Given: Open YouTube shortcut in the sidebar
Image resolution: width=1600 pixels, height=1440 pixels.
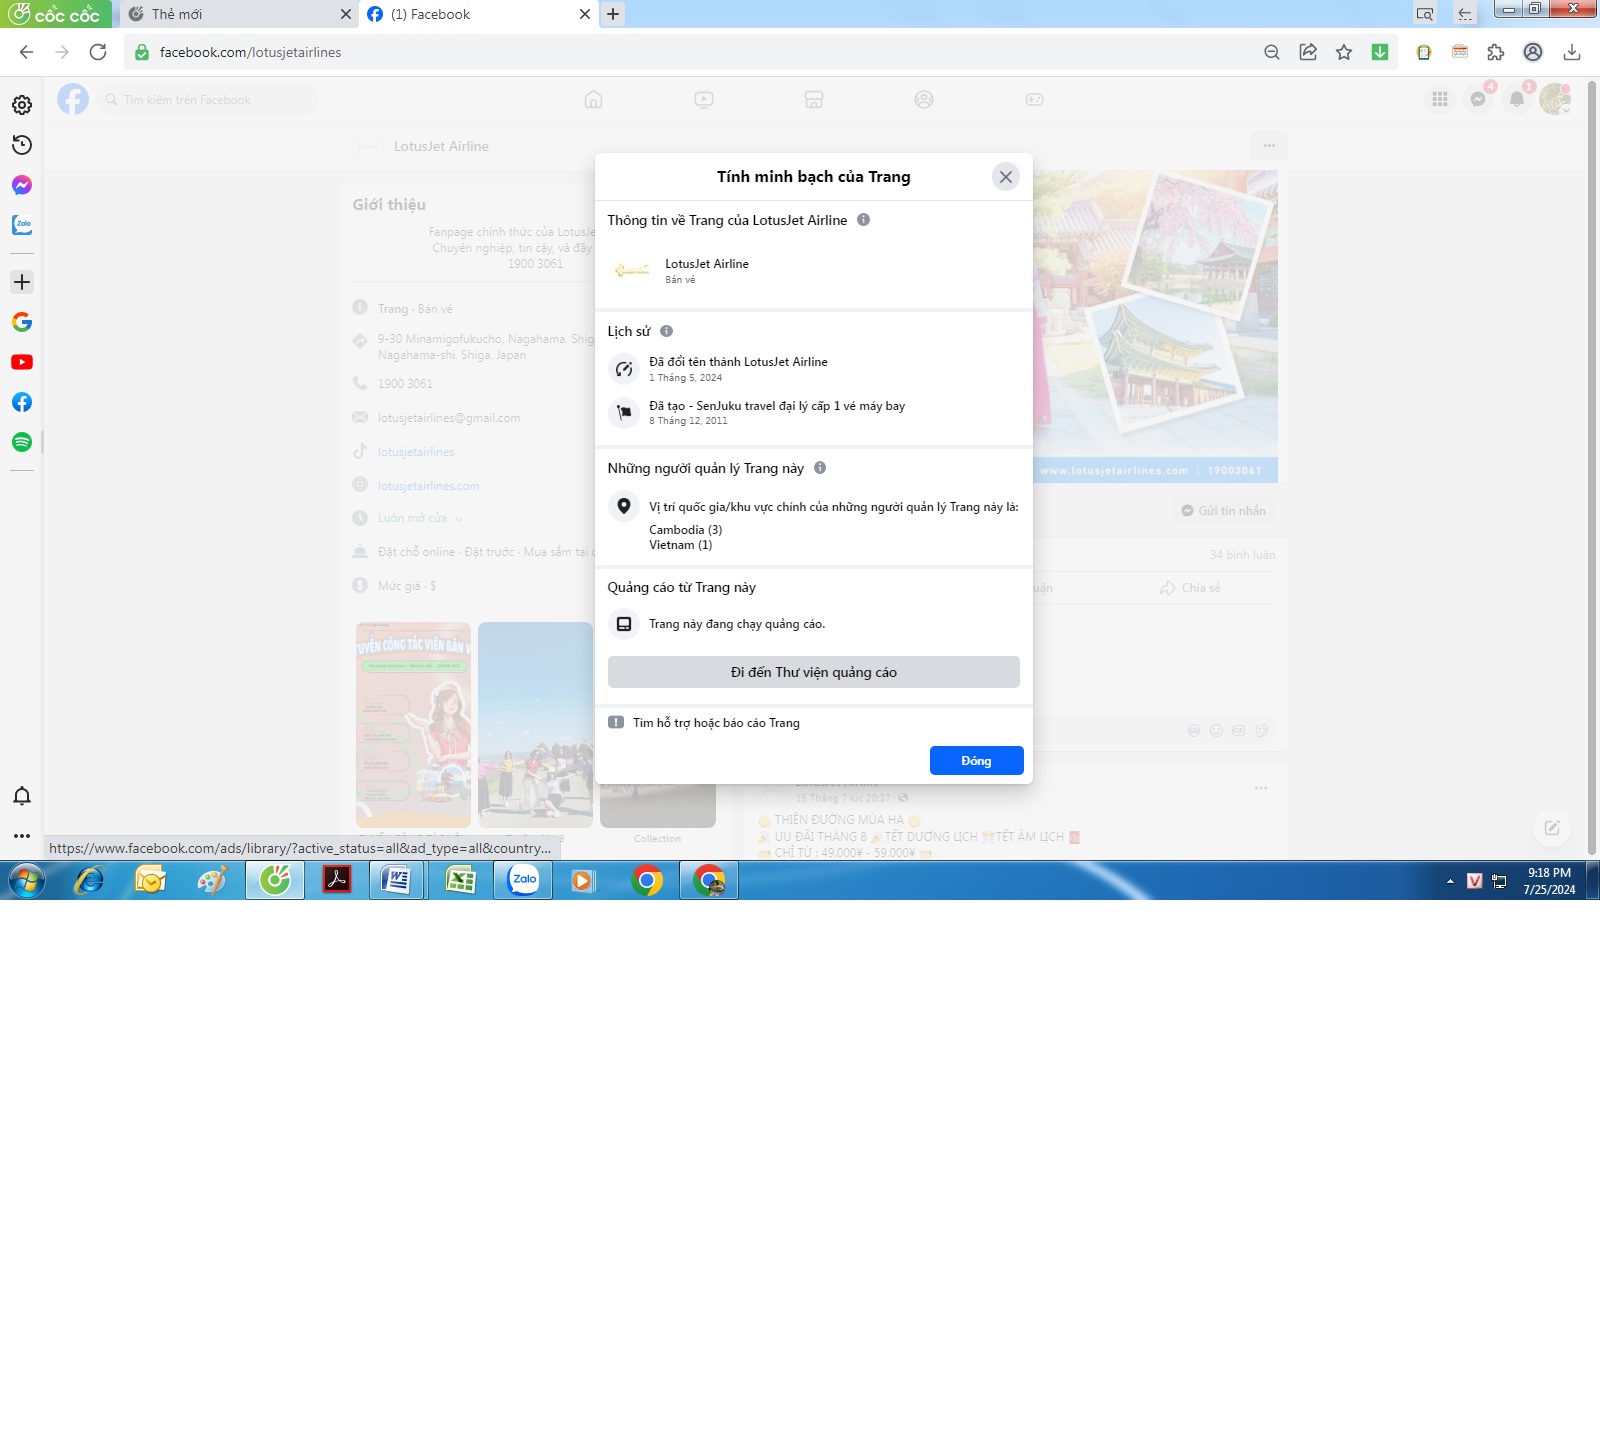Looking at the screenshot, I should click(x=22, y=362).
